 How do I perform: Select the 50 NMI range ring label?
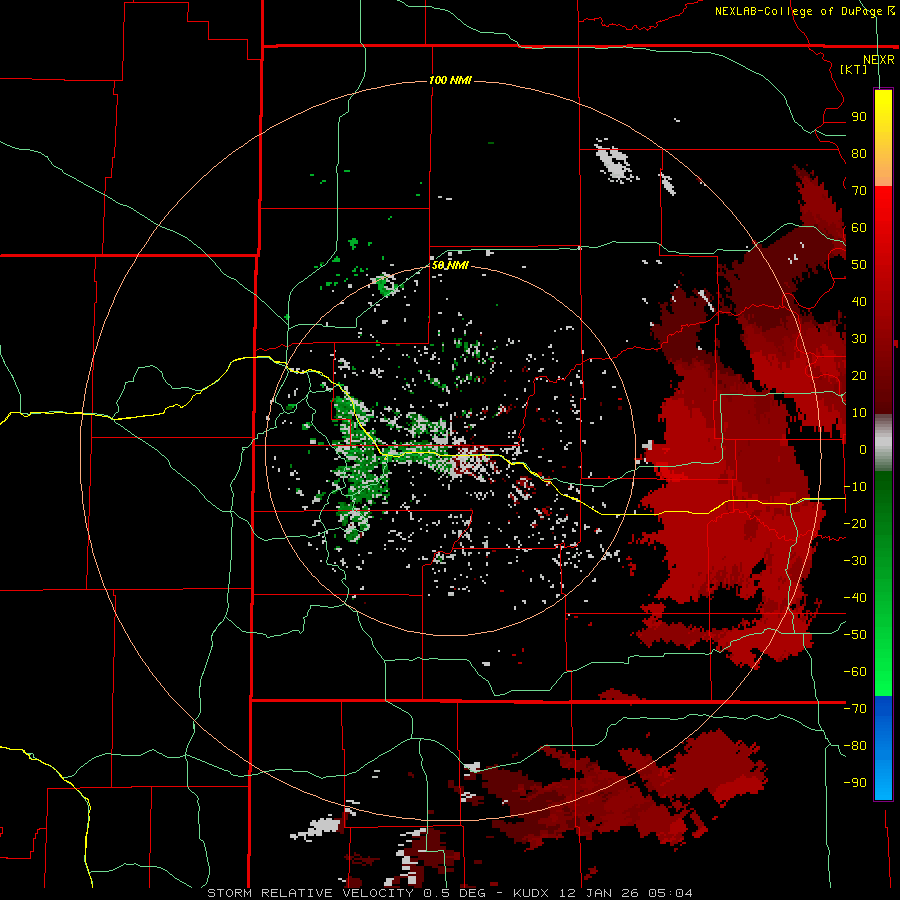point(450,265)
